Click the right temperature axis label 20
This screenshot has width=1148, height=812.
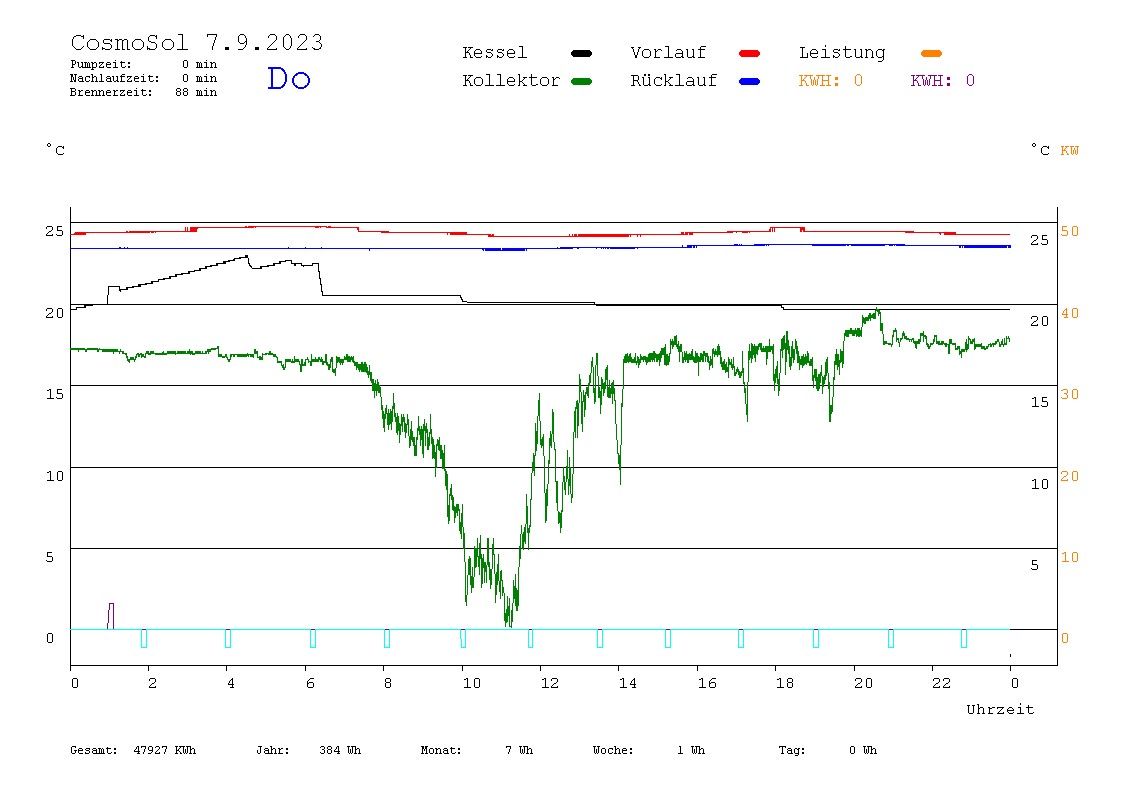tap(1039, 321)
